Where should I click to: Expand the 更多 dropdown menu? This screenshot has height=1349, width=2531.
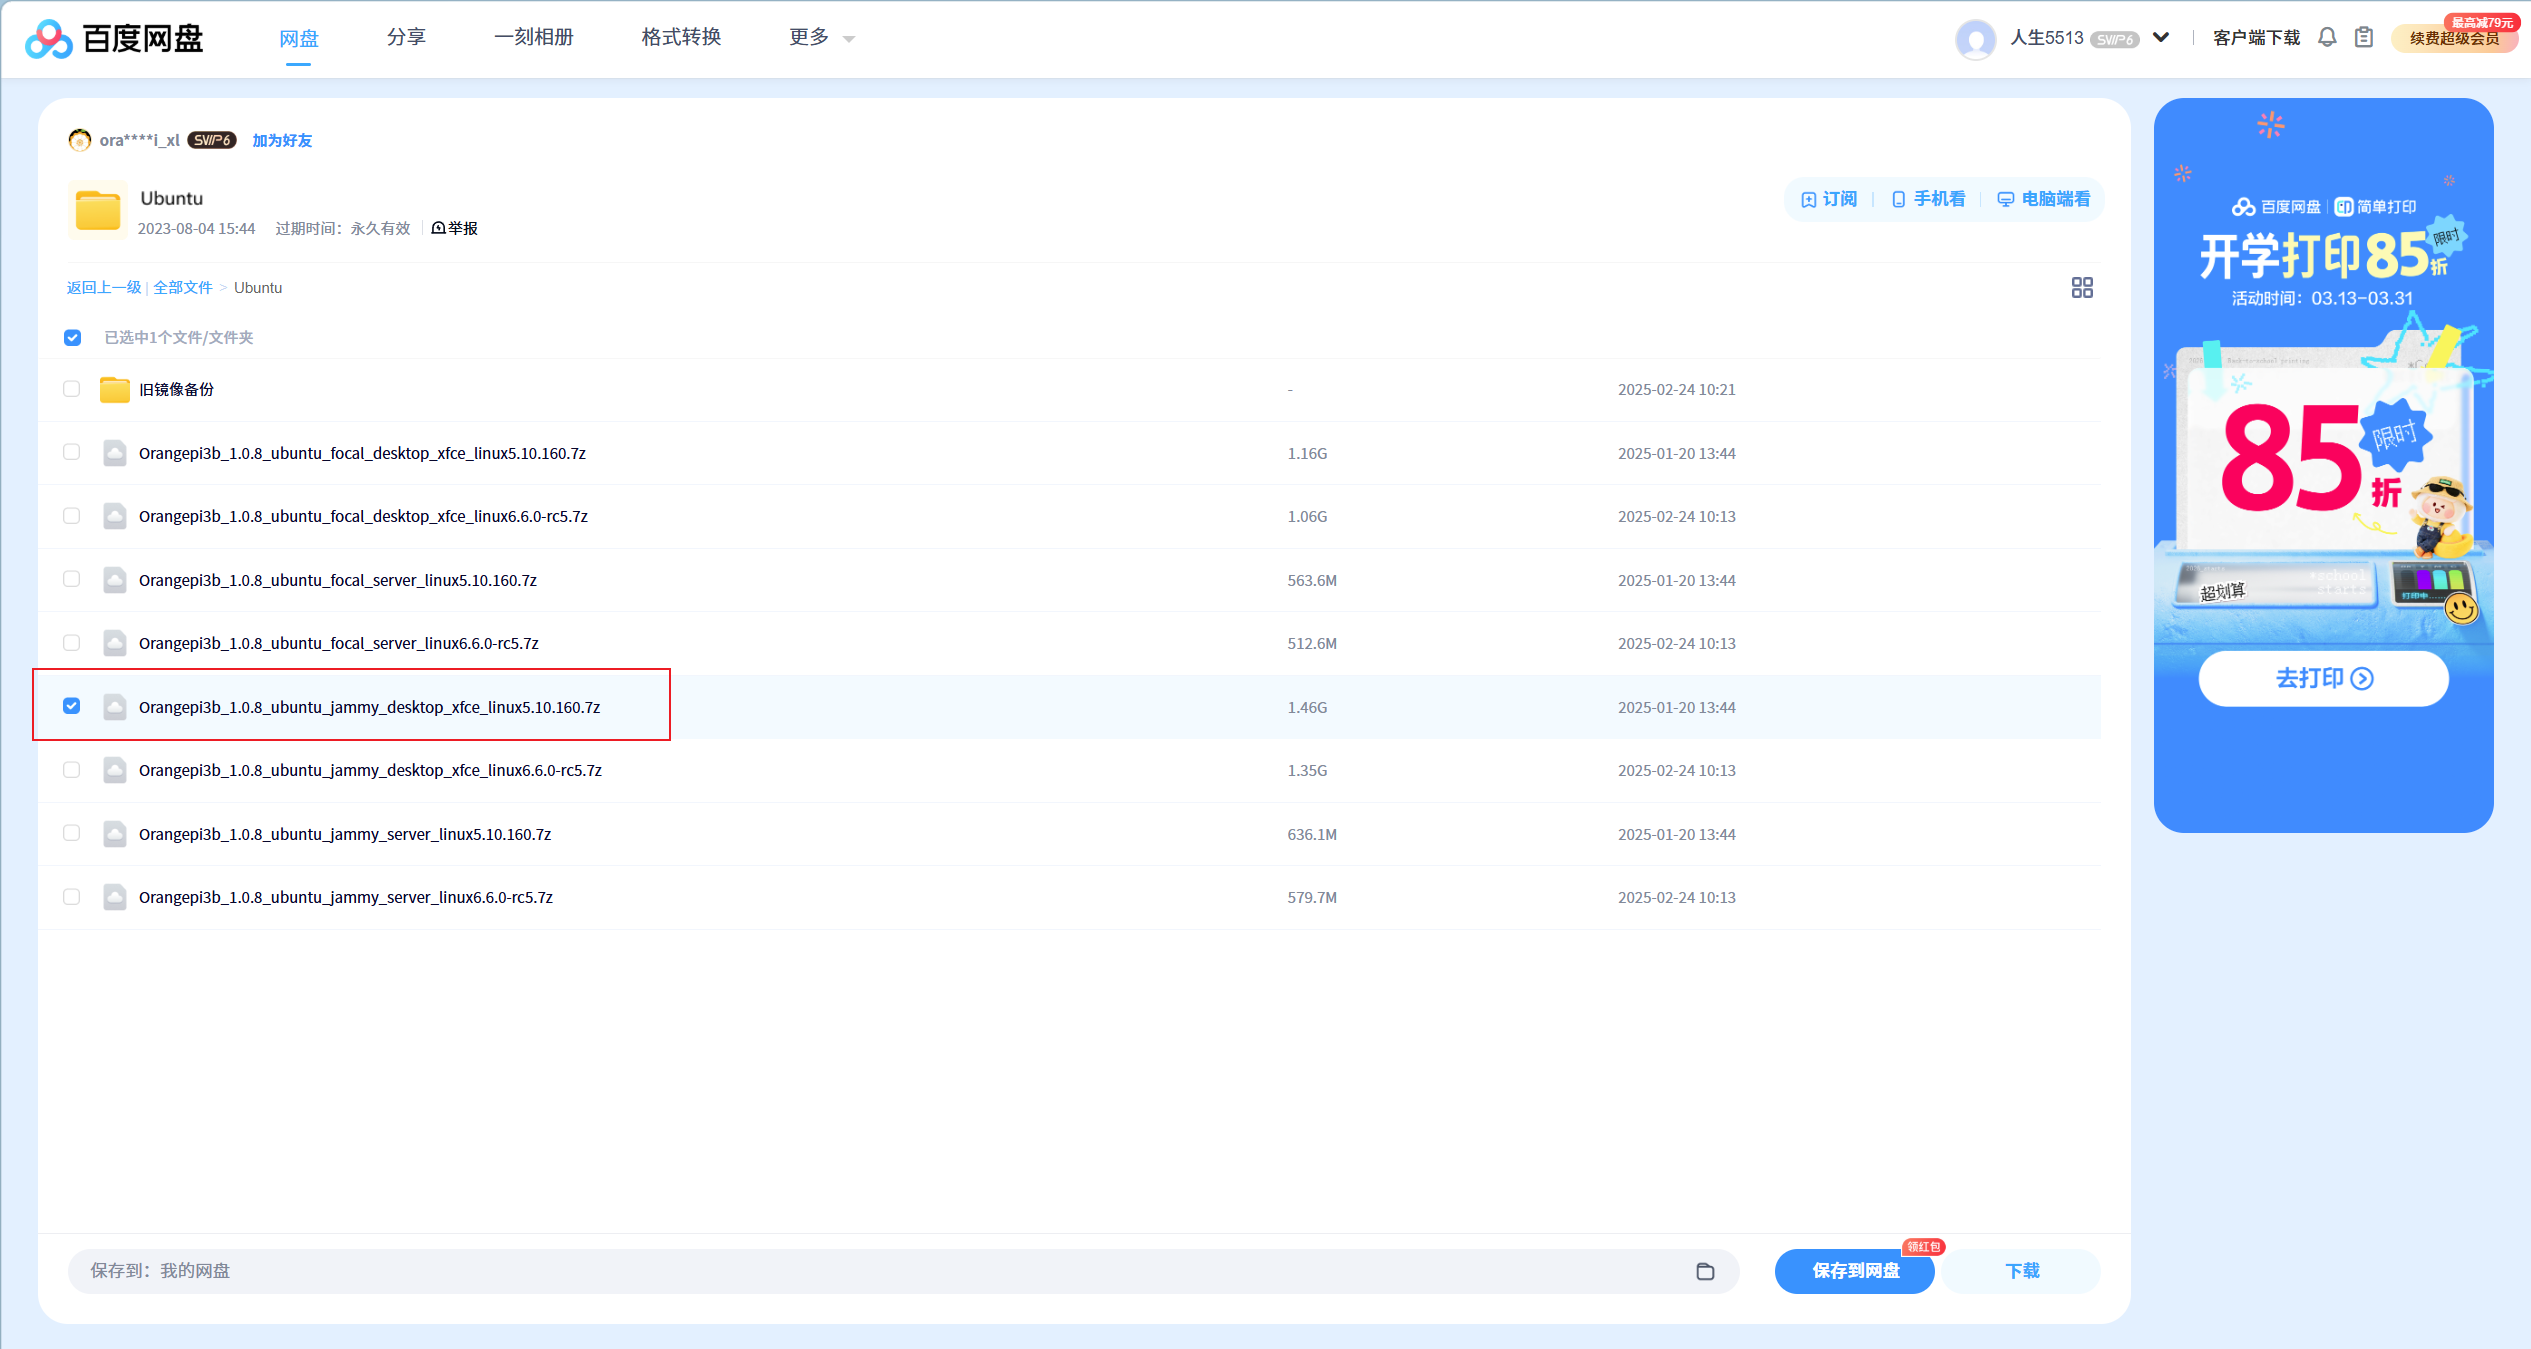(821, 38)
